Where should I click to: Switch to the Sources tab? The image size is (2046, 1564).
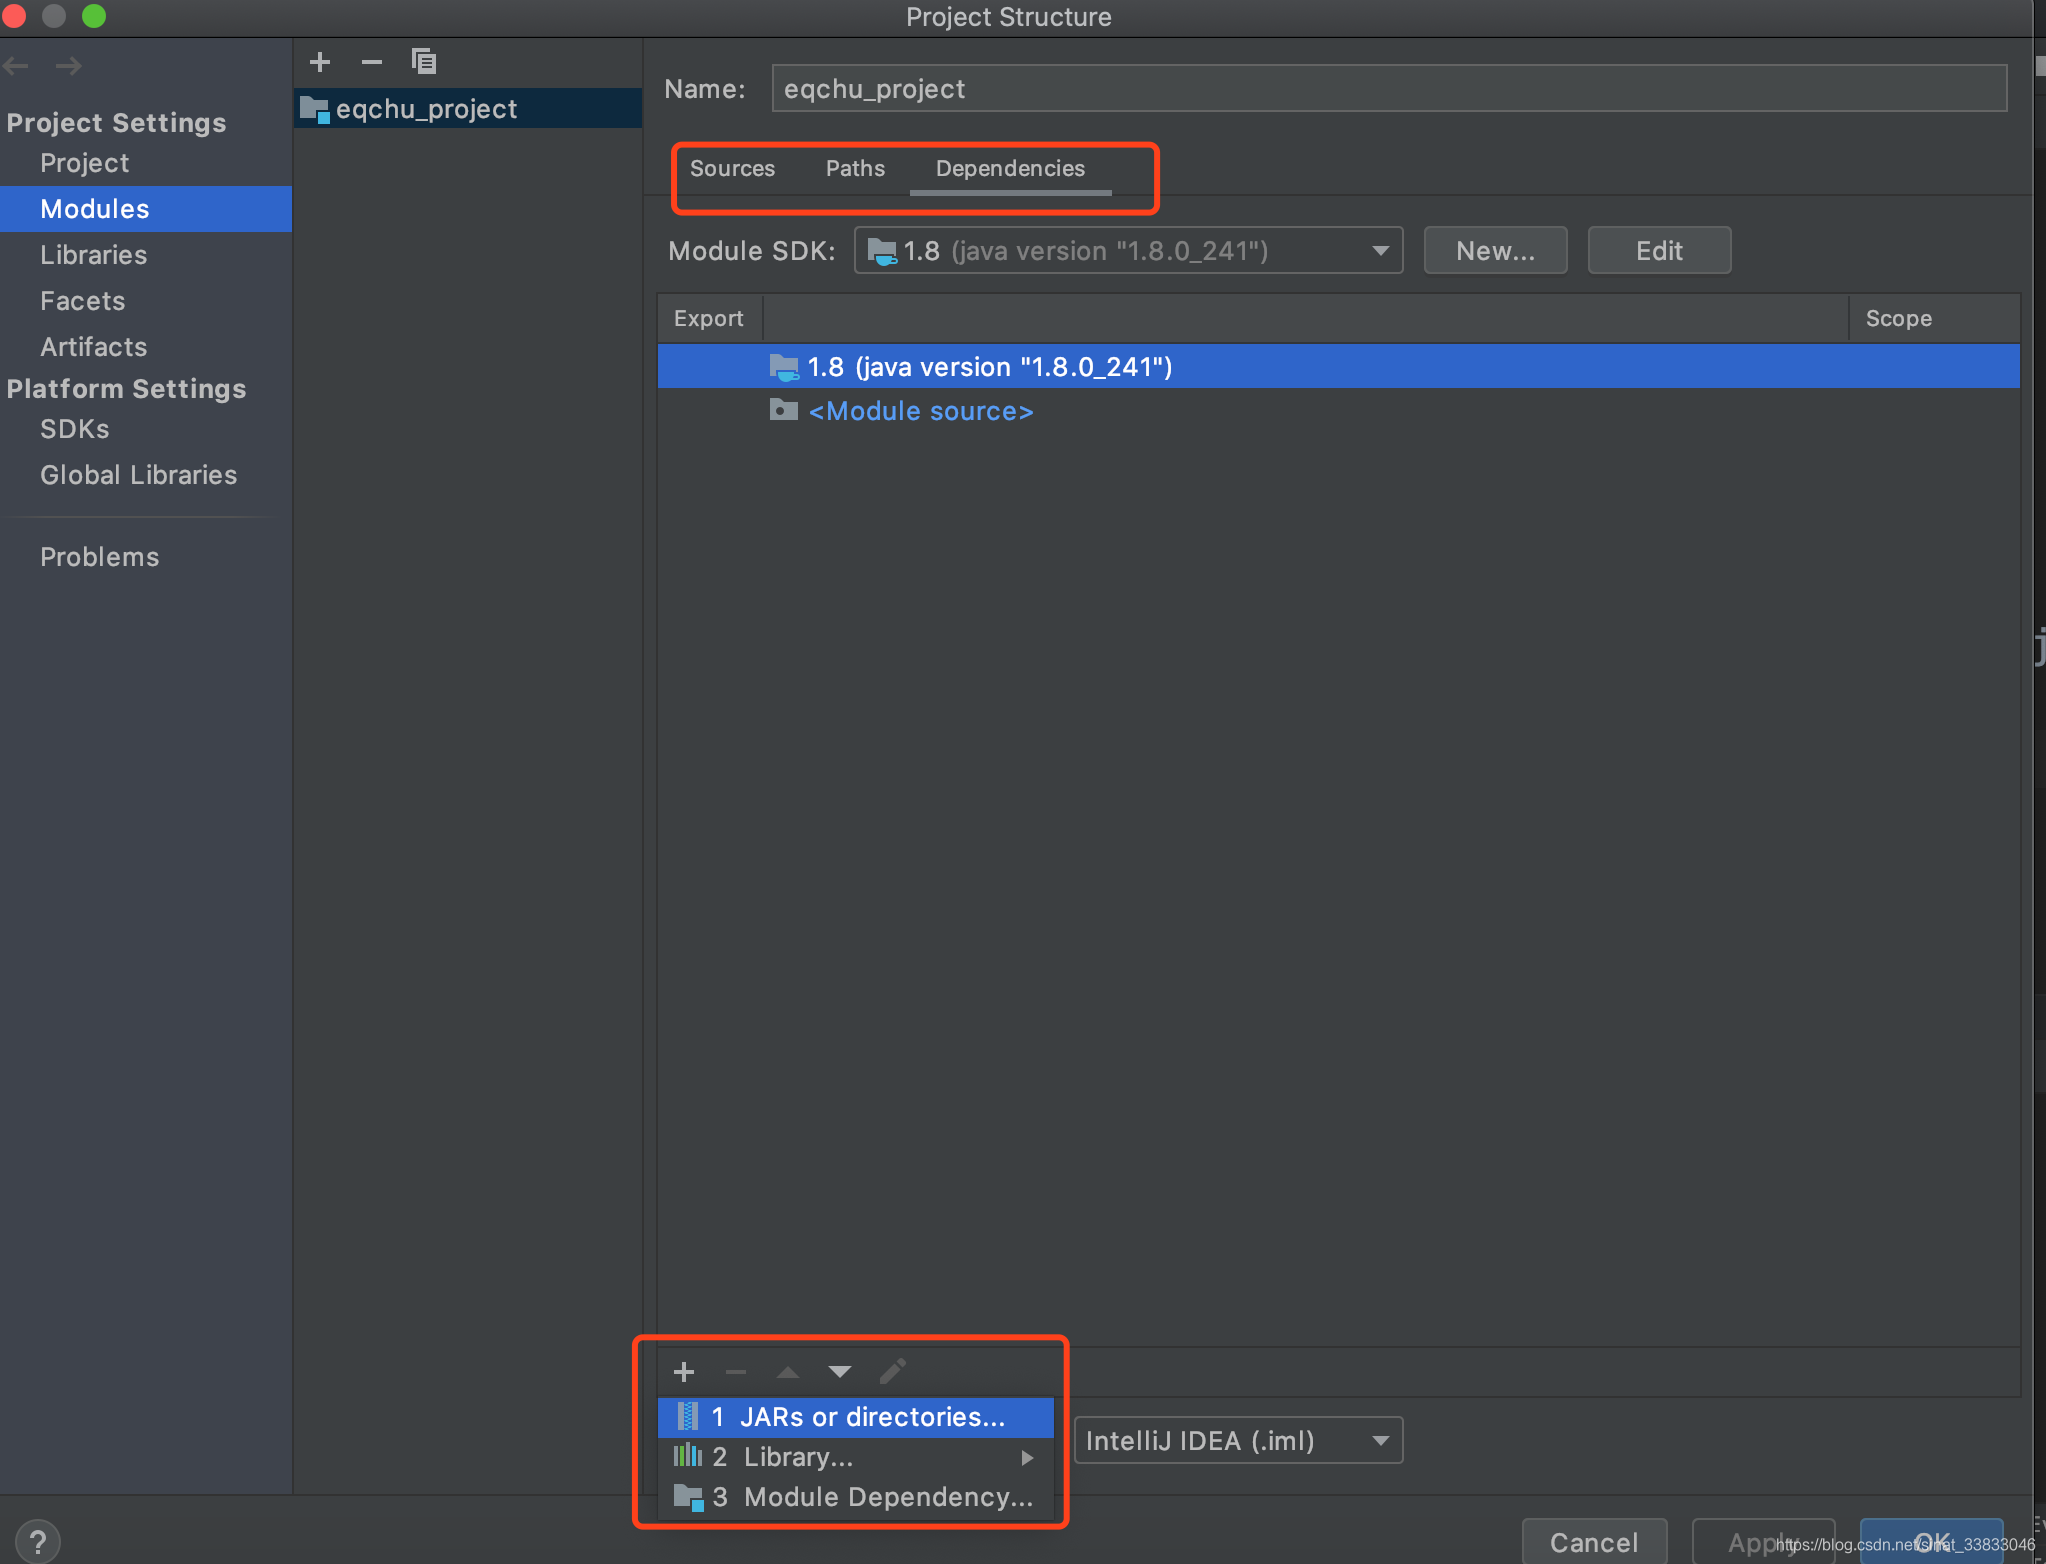732,168
